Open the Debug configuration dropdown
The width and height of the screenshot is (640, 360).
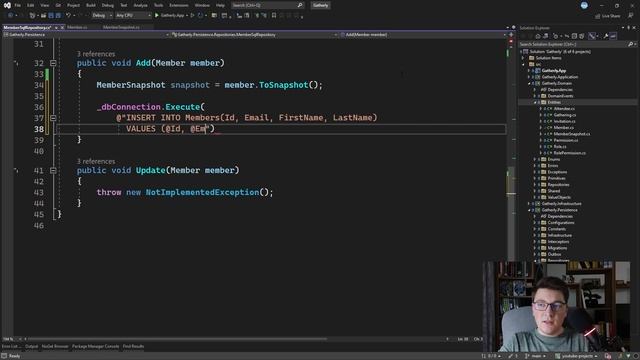pos(102,16)
